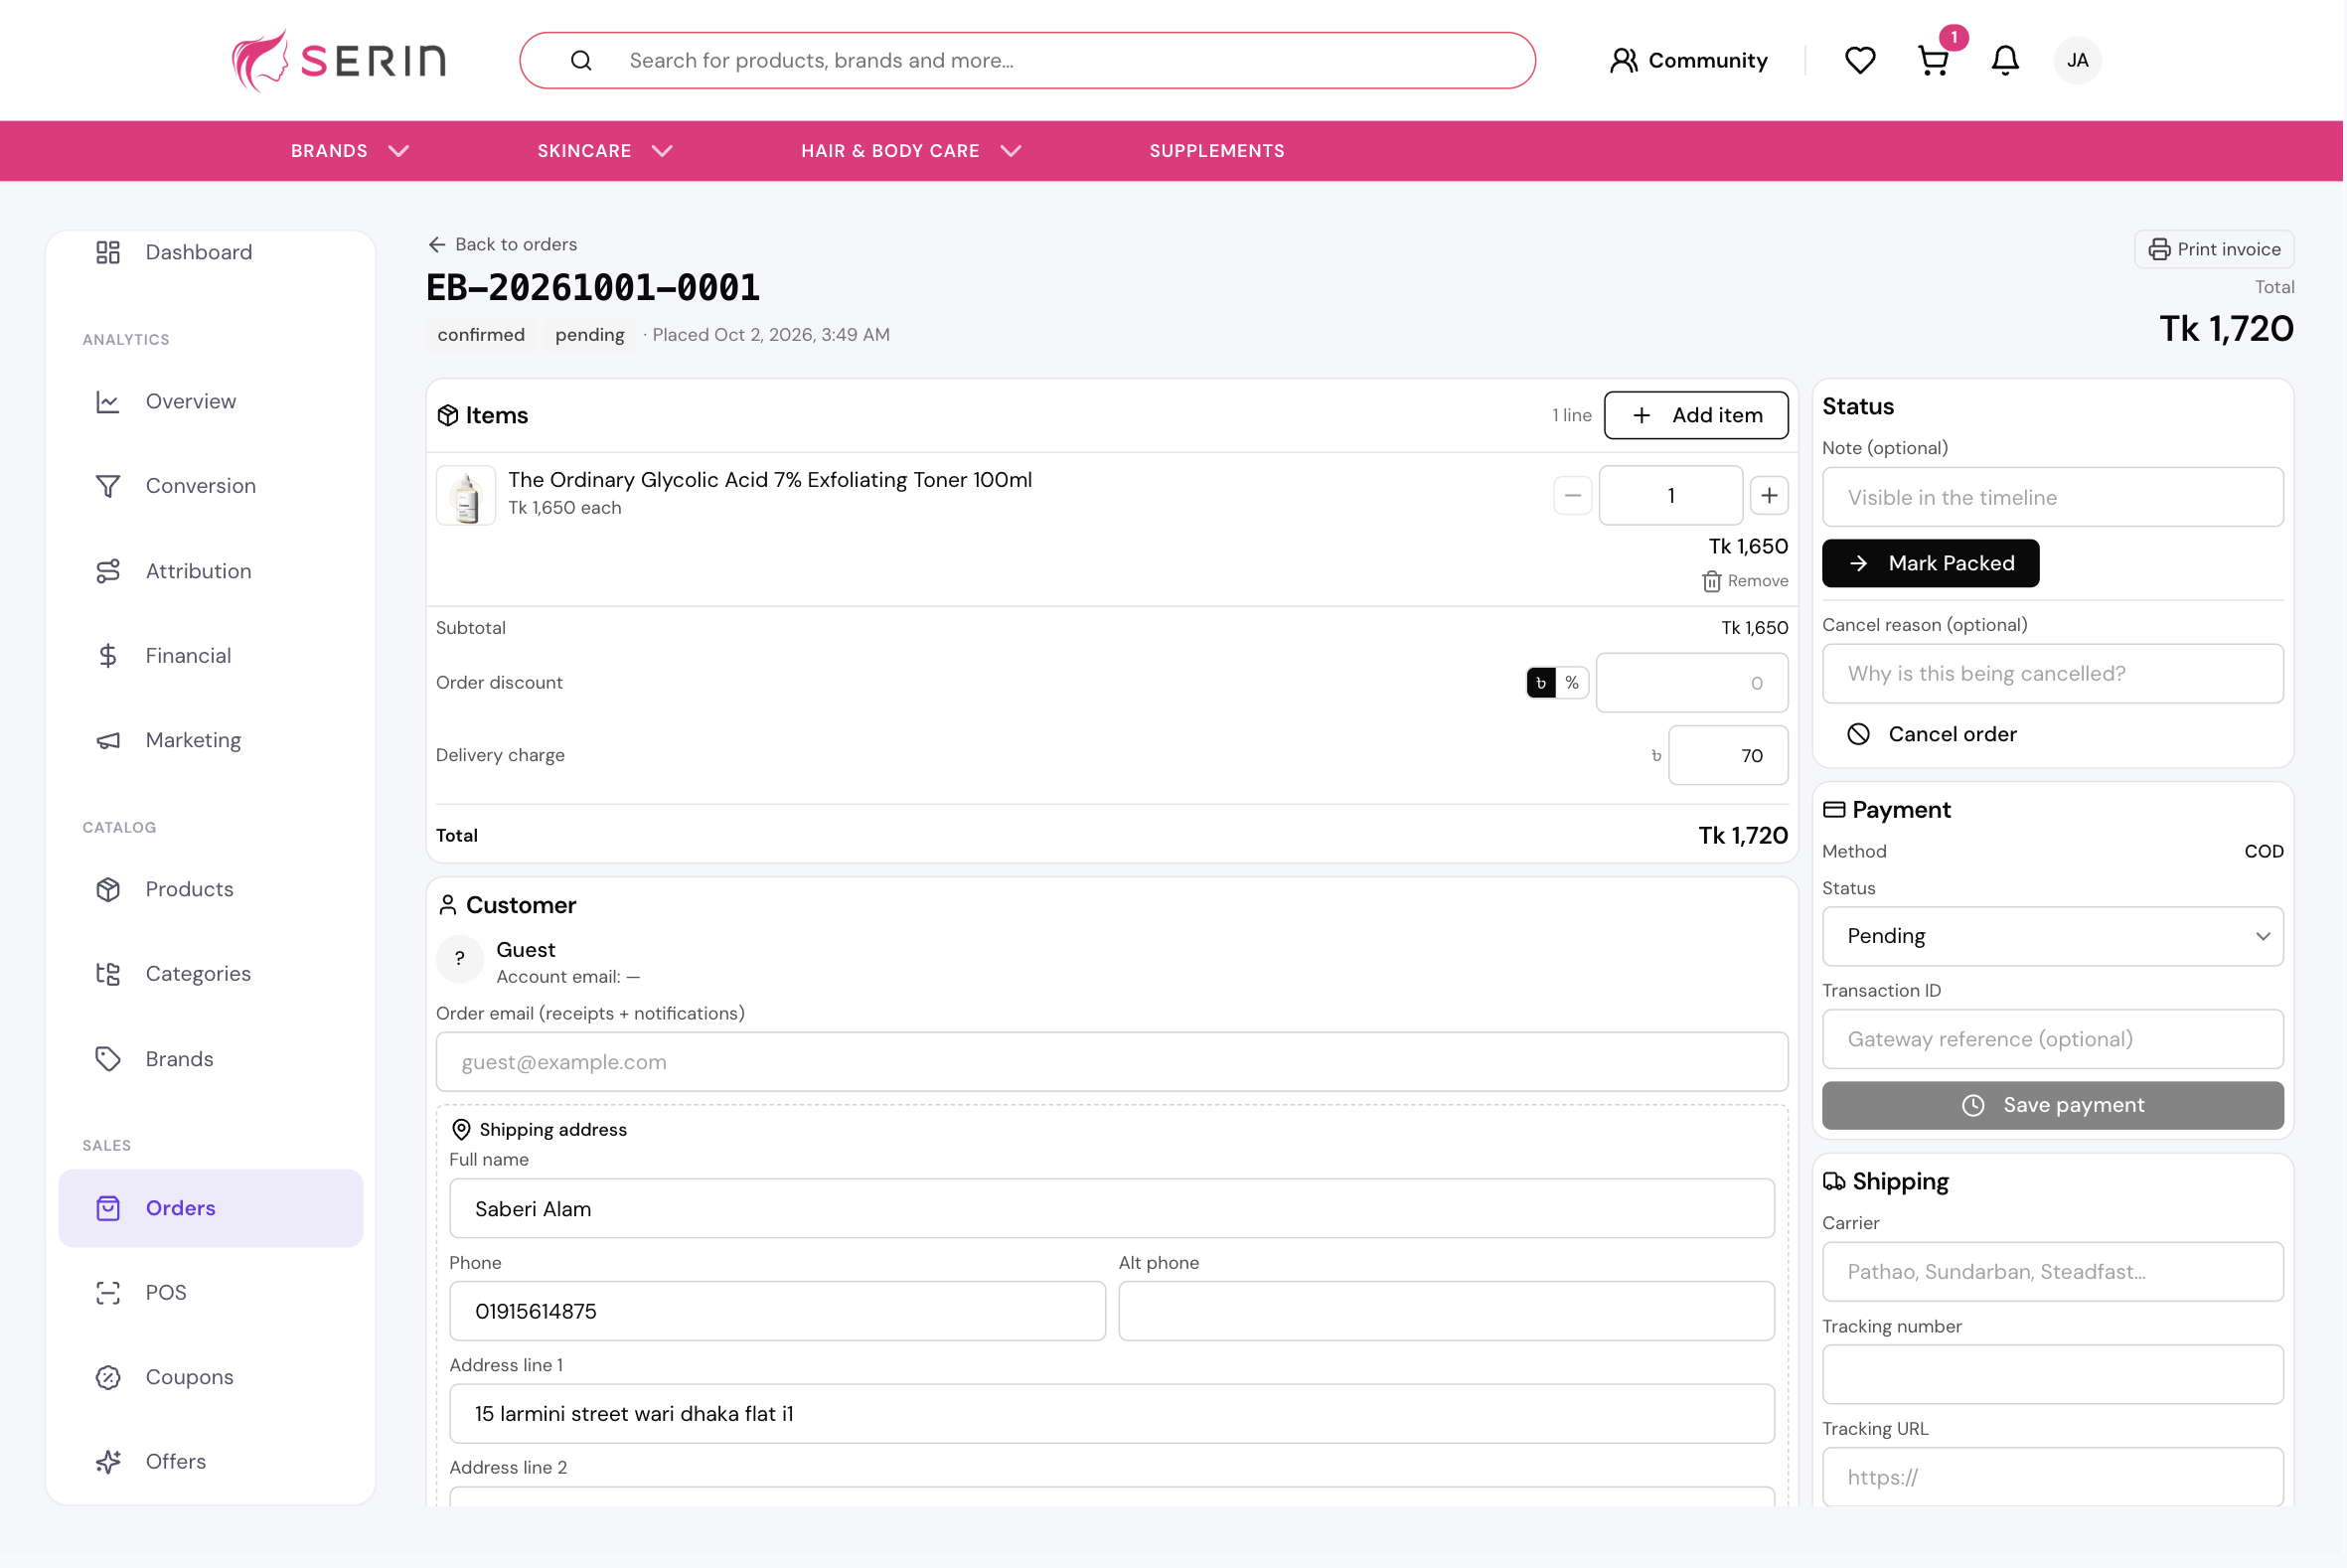The height and width of the screenshot is (1568, 2347).
Task: Open the notifications bell
Action: click(2006, 60)
